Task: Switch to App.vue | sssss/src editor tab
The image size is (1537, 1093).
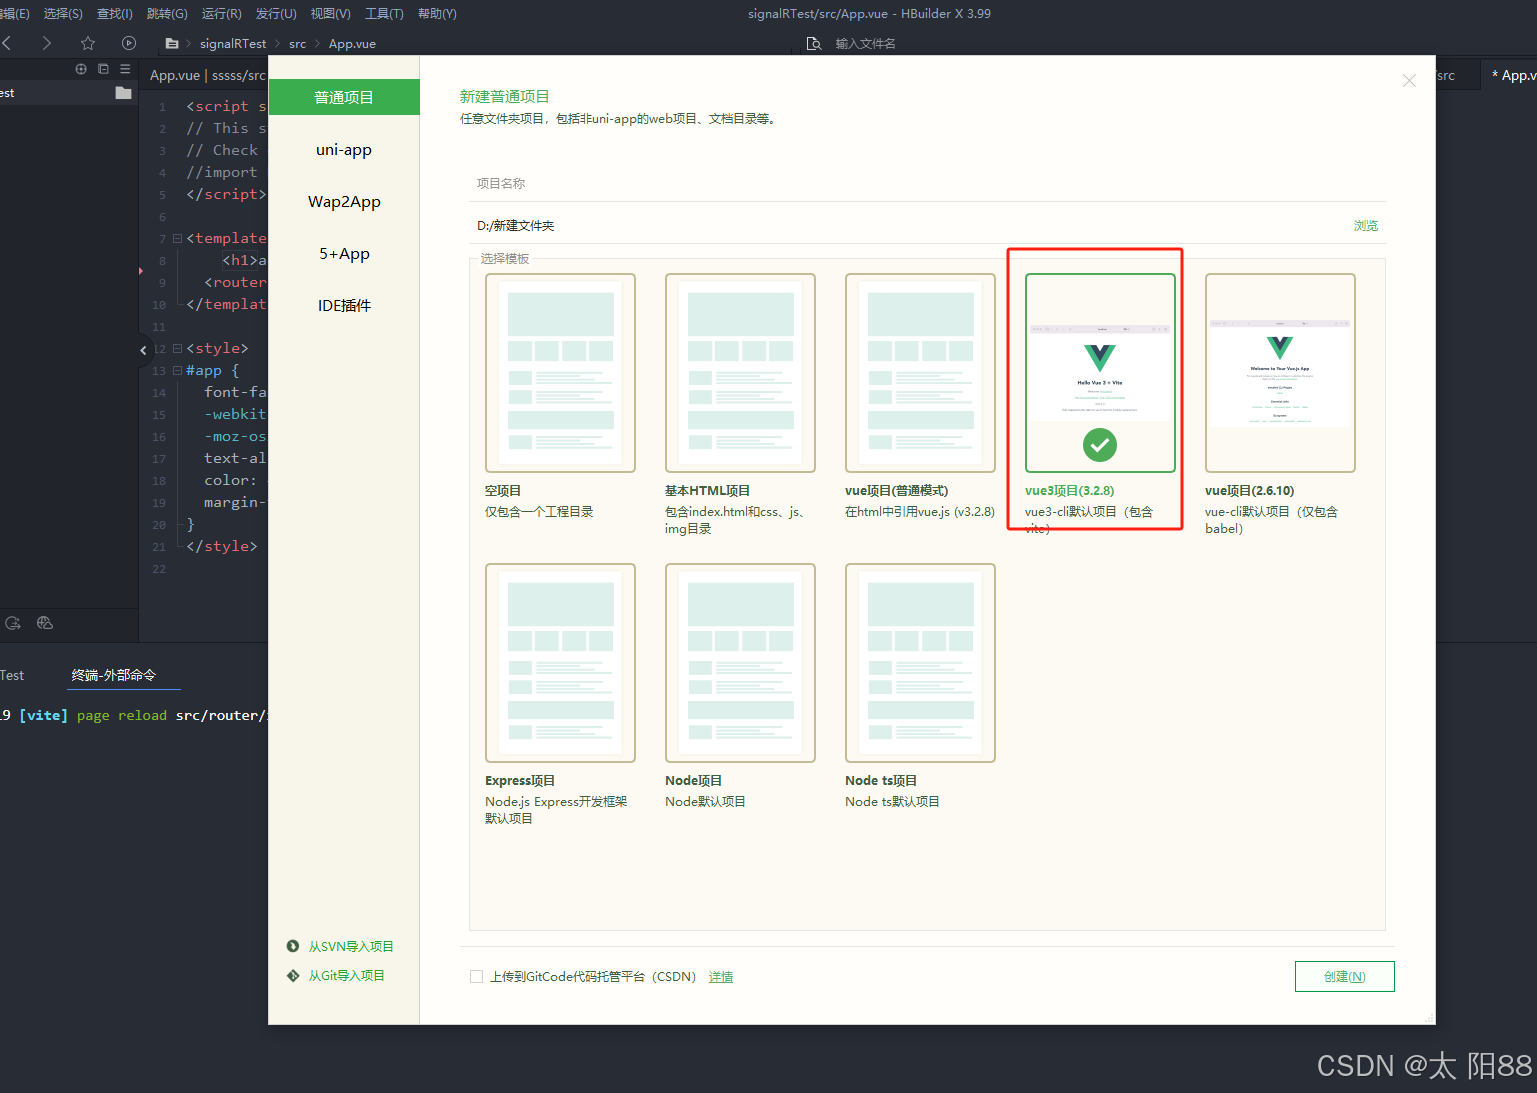Action: coord(206,75)
